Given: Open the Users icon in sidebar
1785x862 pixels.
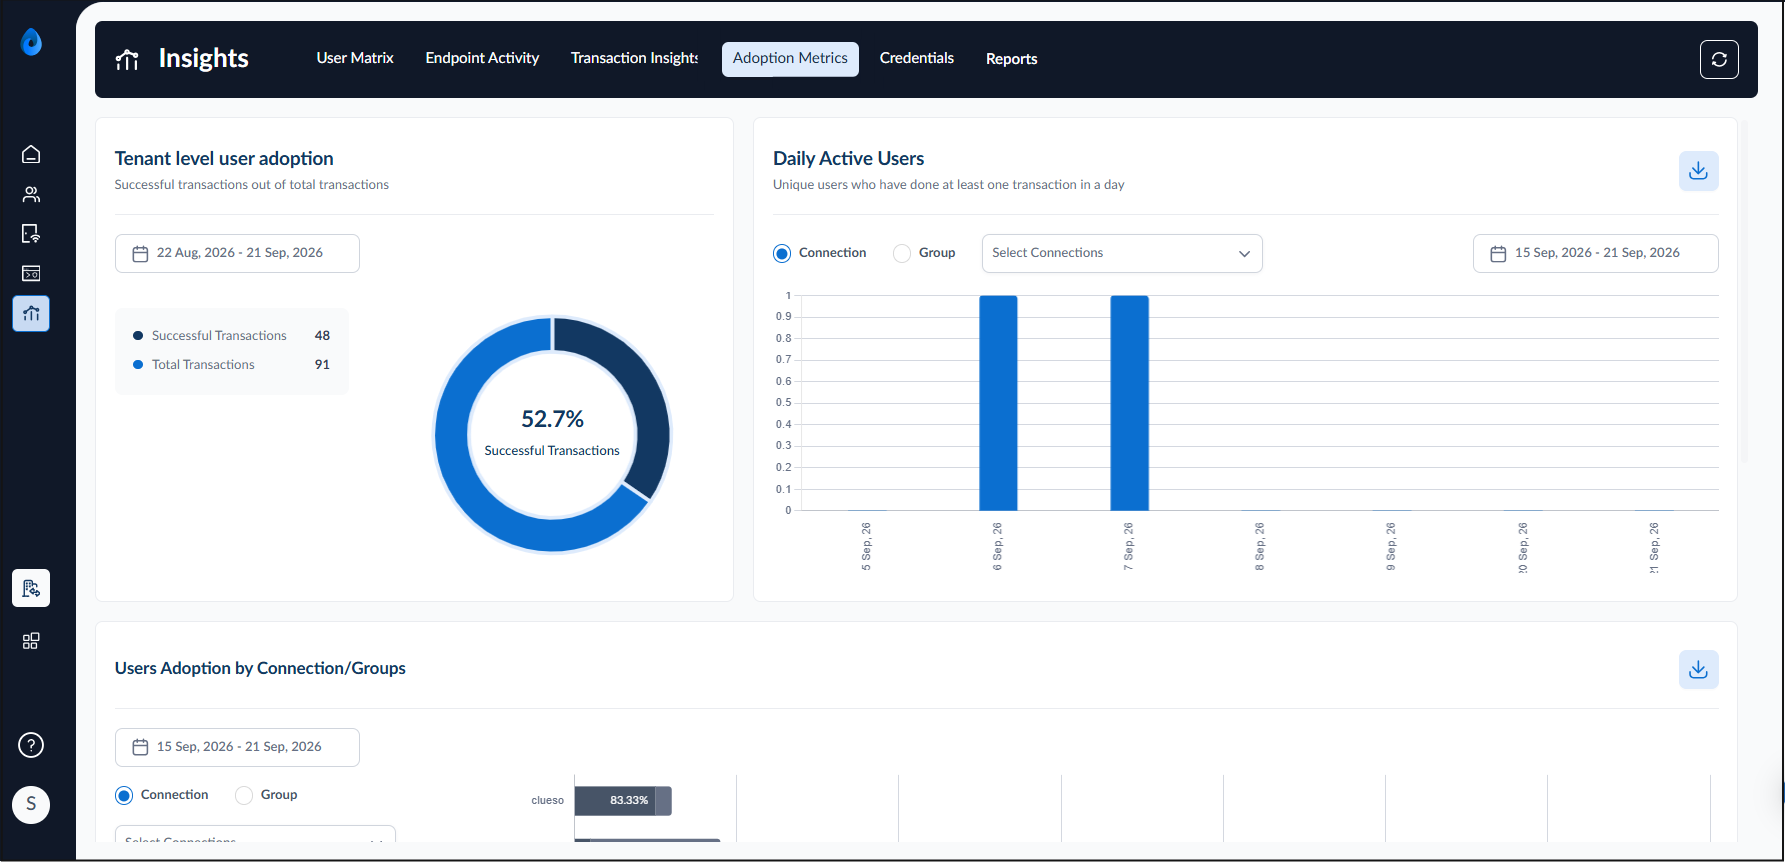Looking at the screenshot, I should (31, 194).
